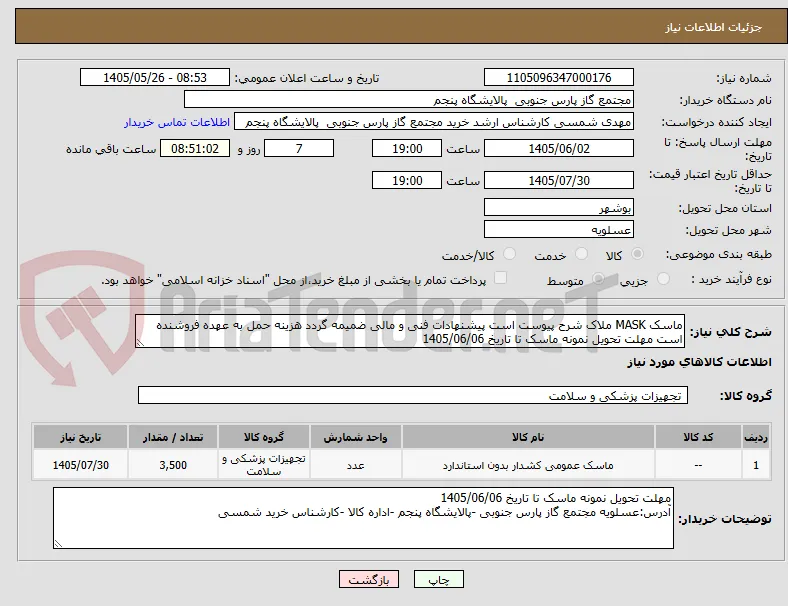The width and height of the screenshot is (788, 606).
Task: Select the جزیی purchase type radio
Action: coord(663,278)
